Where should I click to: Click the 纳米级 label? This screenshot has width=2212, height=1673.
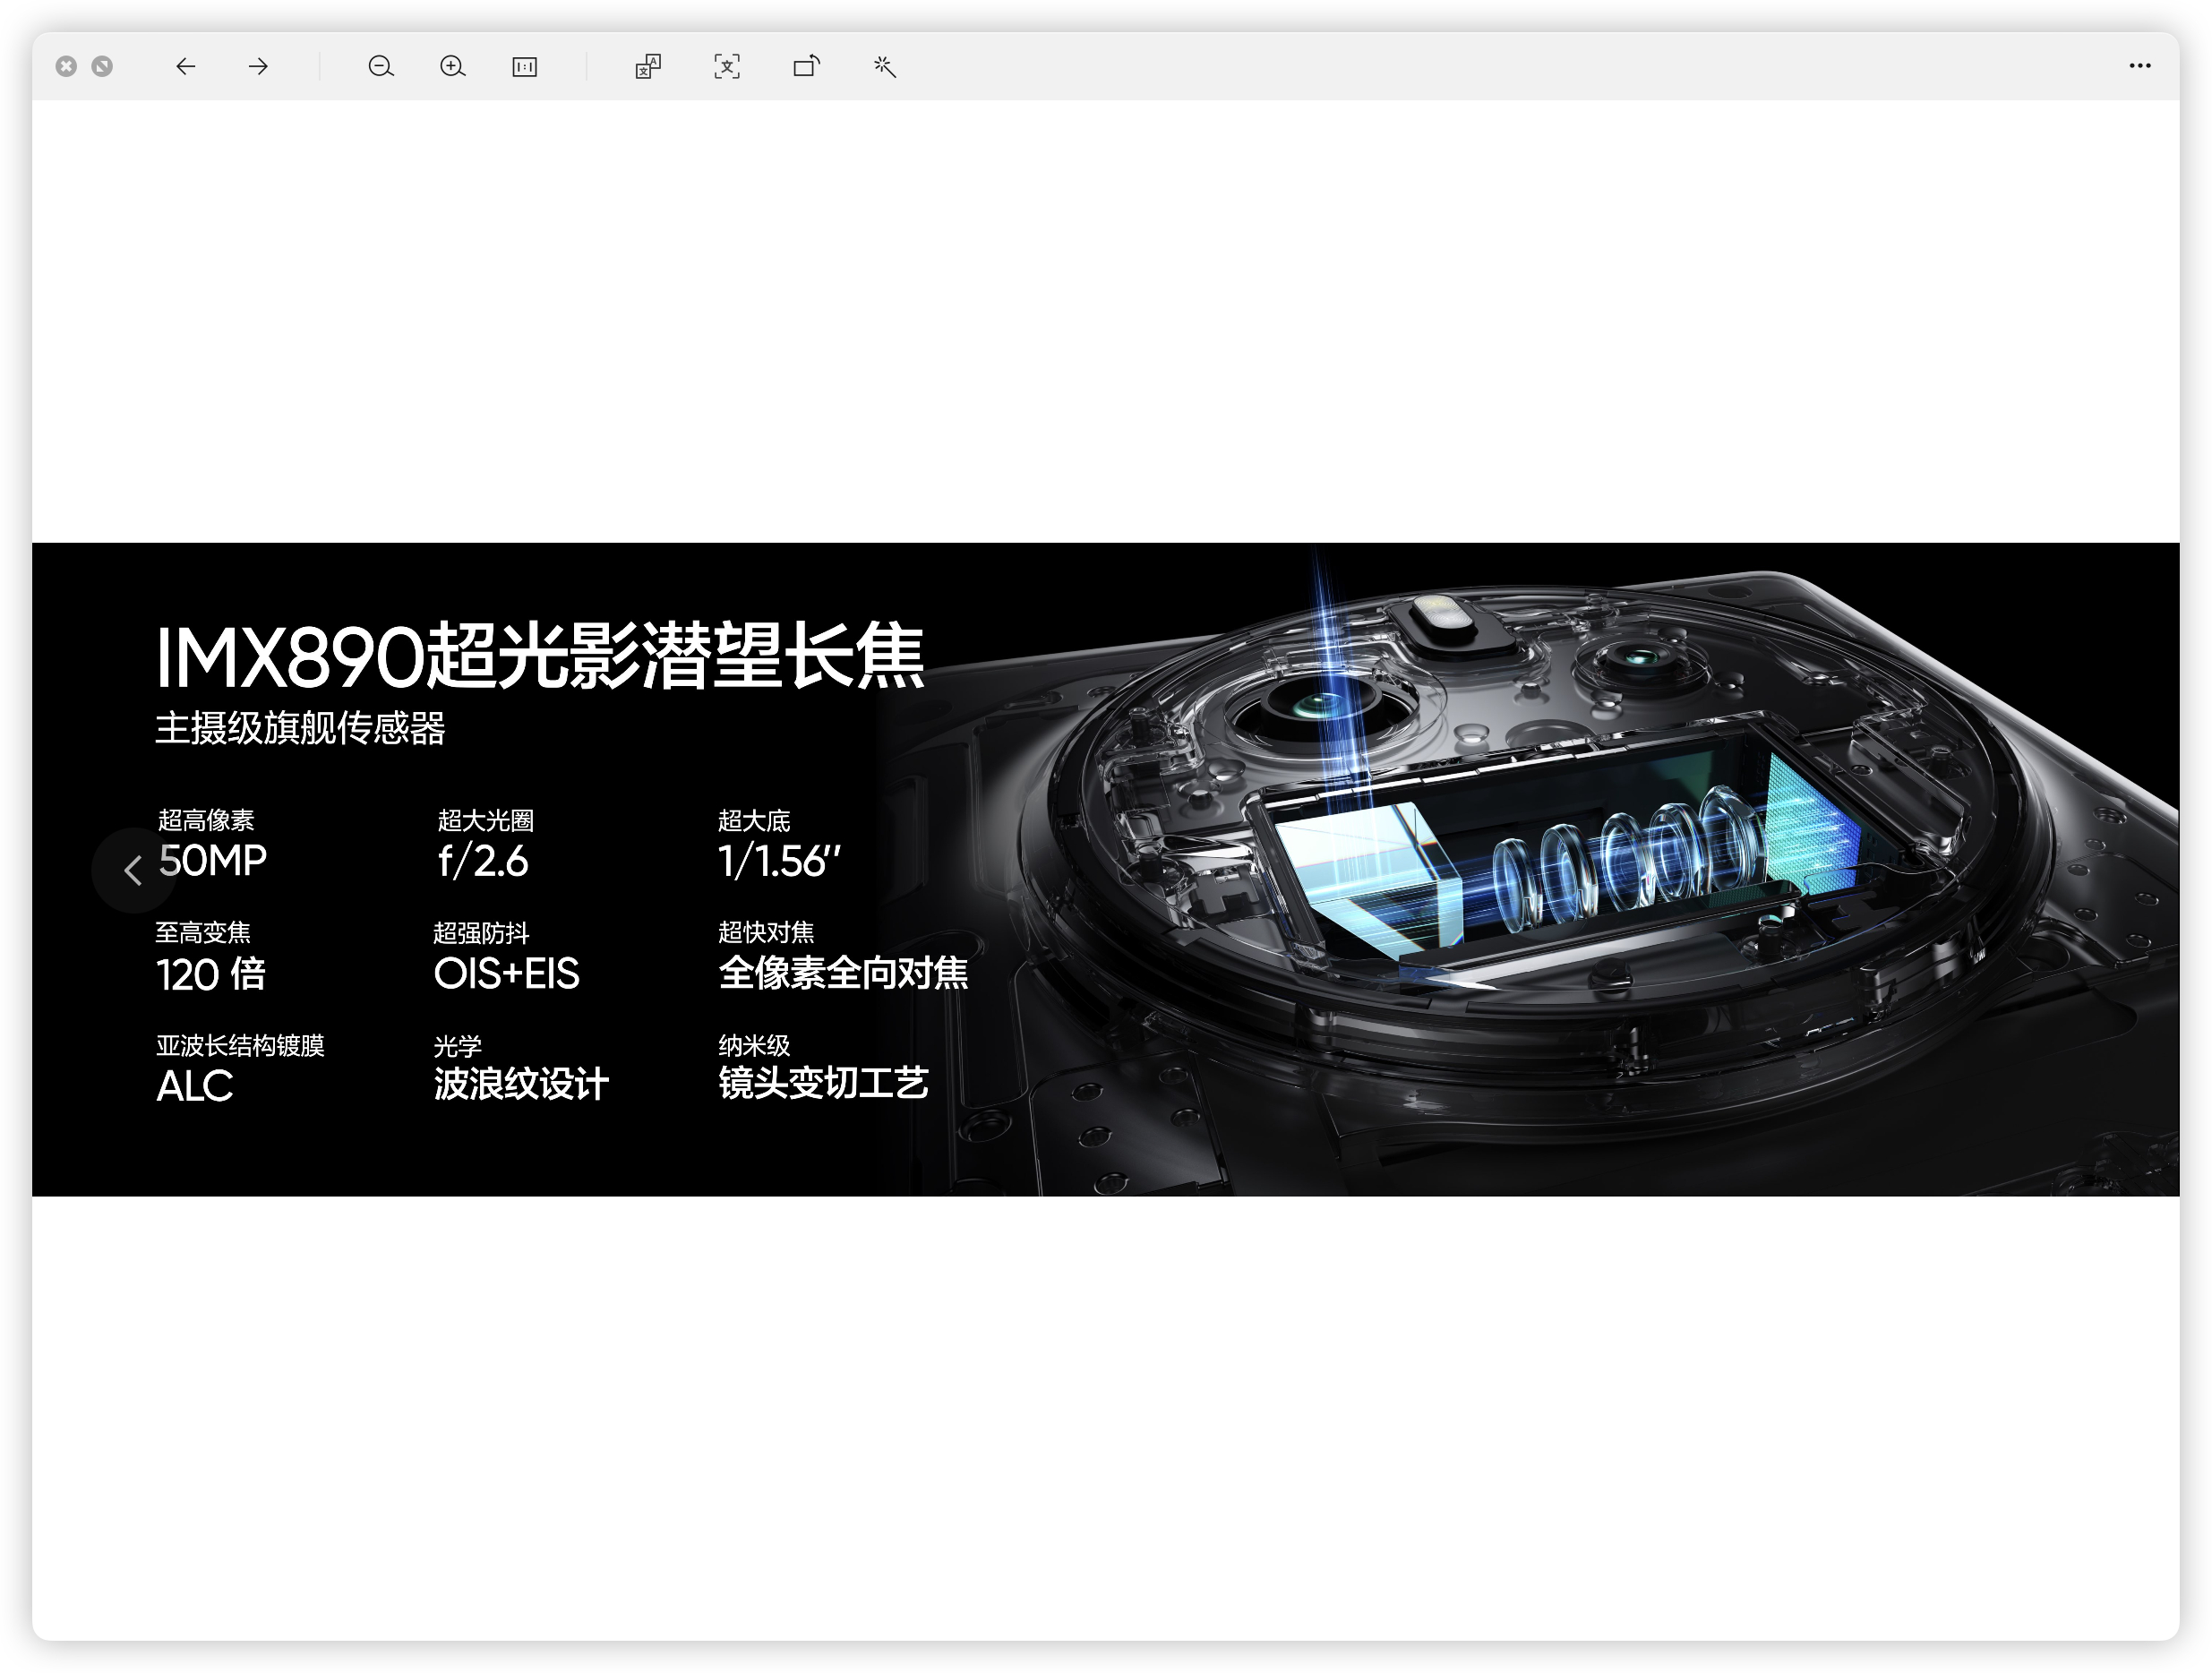click(x=754, y=1046)
